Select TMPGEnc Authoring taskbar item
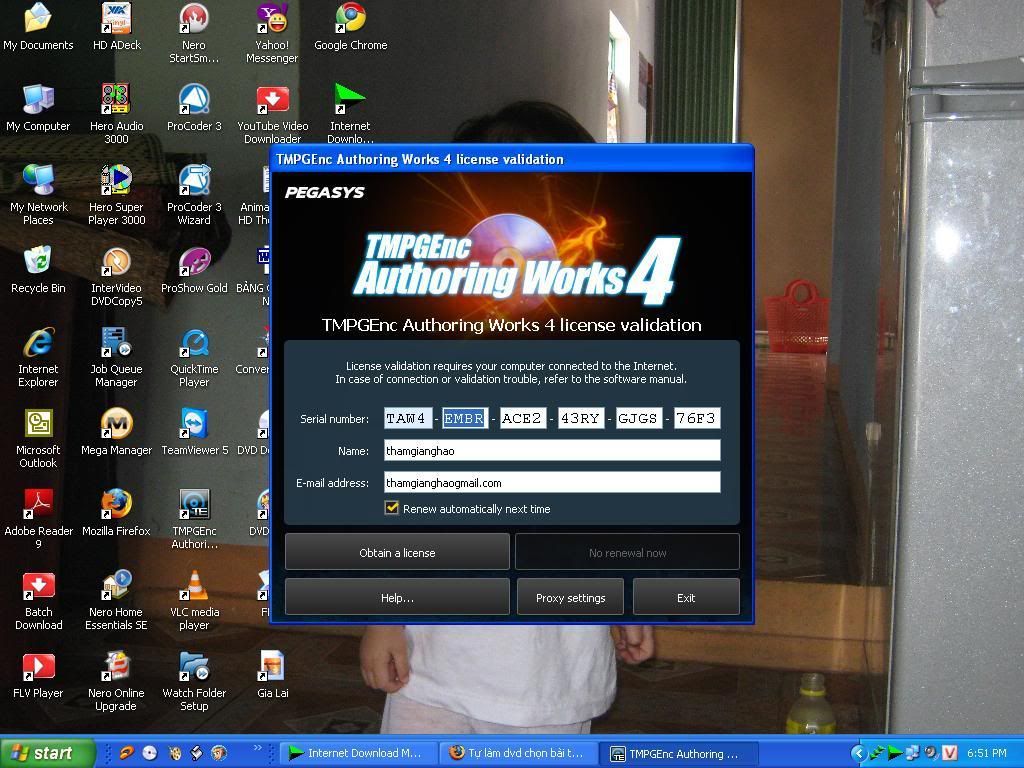 click(x=680, y=754)
